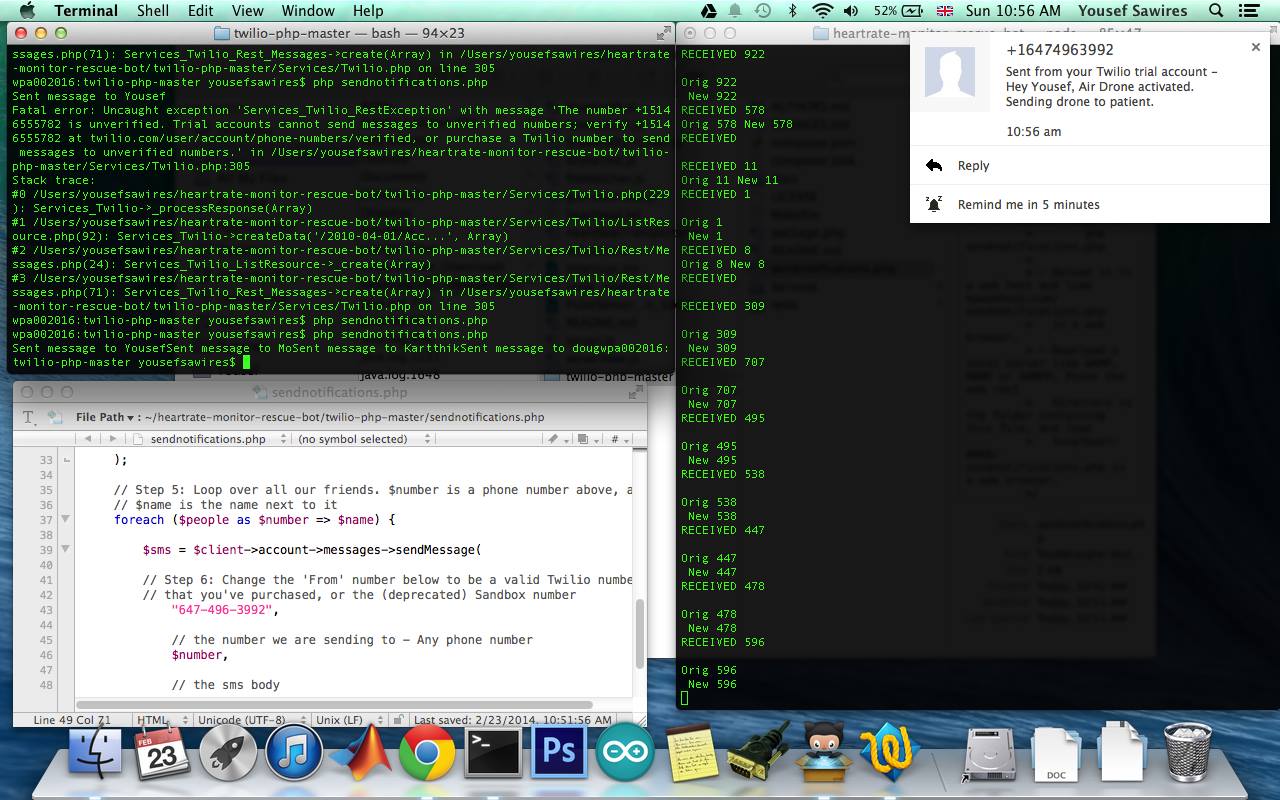The width and height of the screenshot is (1280, 800).
Task: Open the DOC document stack in Dock
Action: (1056, 752)
